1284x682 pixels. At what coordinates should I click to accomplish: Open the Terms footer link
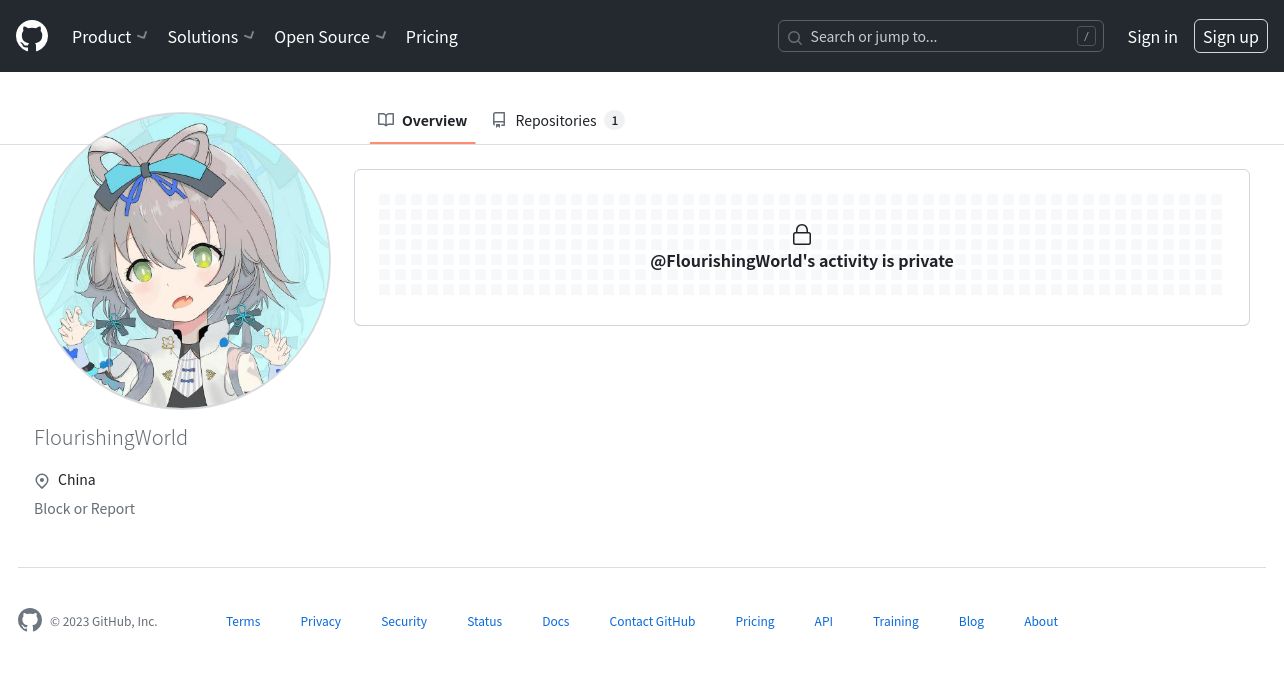click(x=243, y=621)
